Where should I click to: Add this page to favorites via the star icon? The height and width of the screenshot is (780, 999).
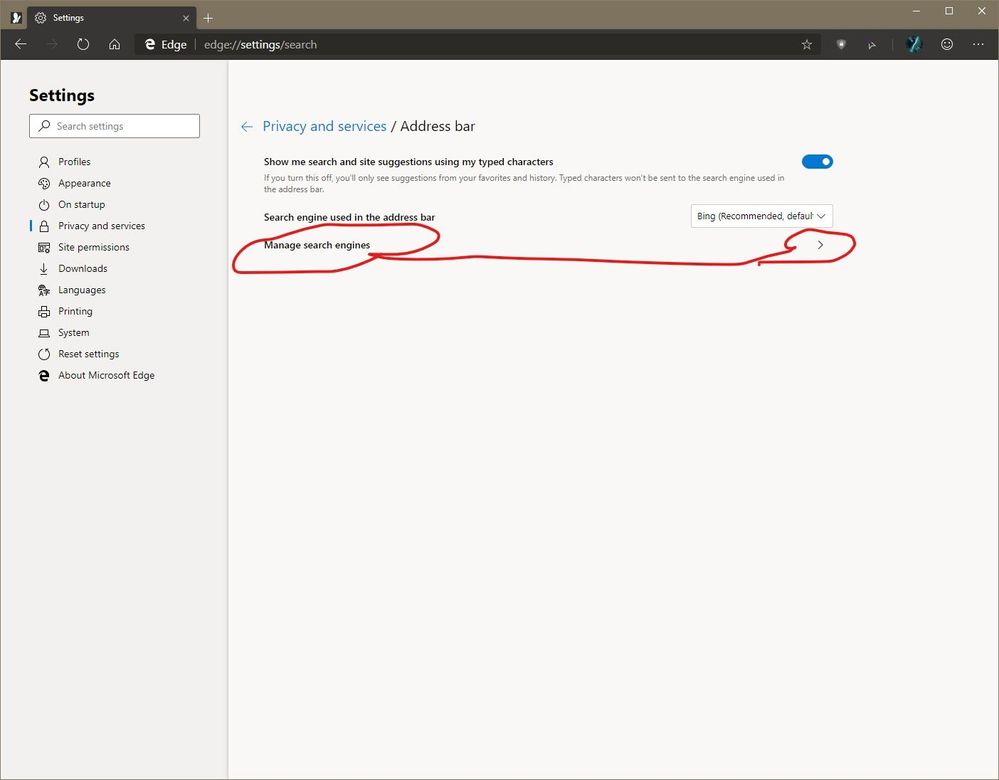click(807, 45)
